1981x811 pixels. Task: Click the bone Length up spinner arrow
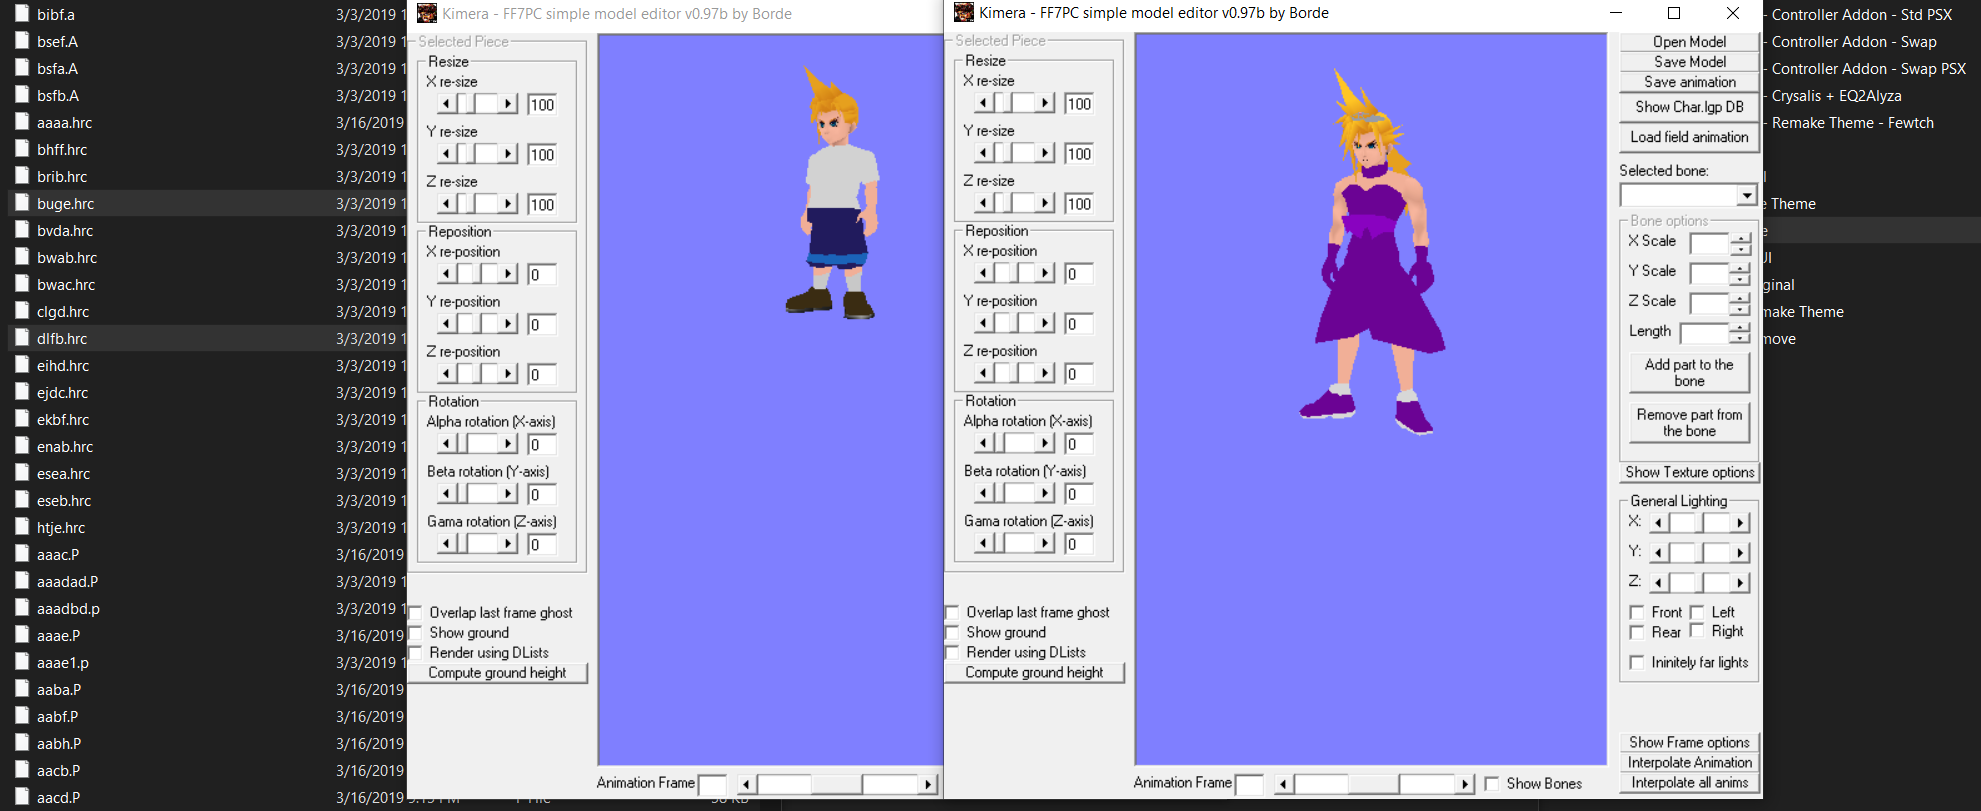[x=1741, y=328]
